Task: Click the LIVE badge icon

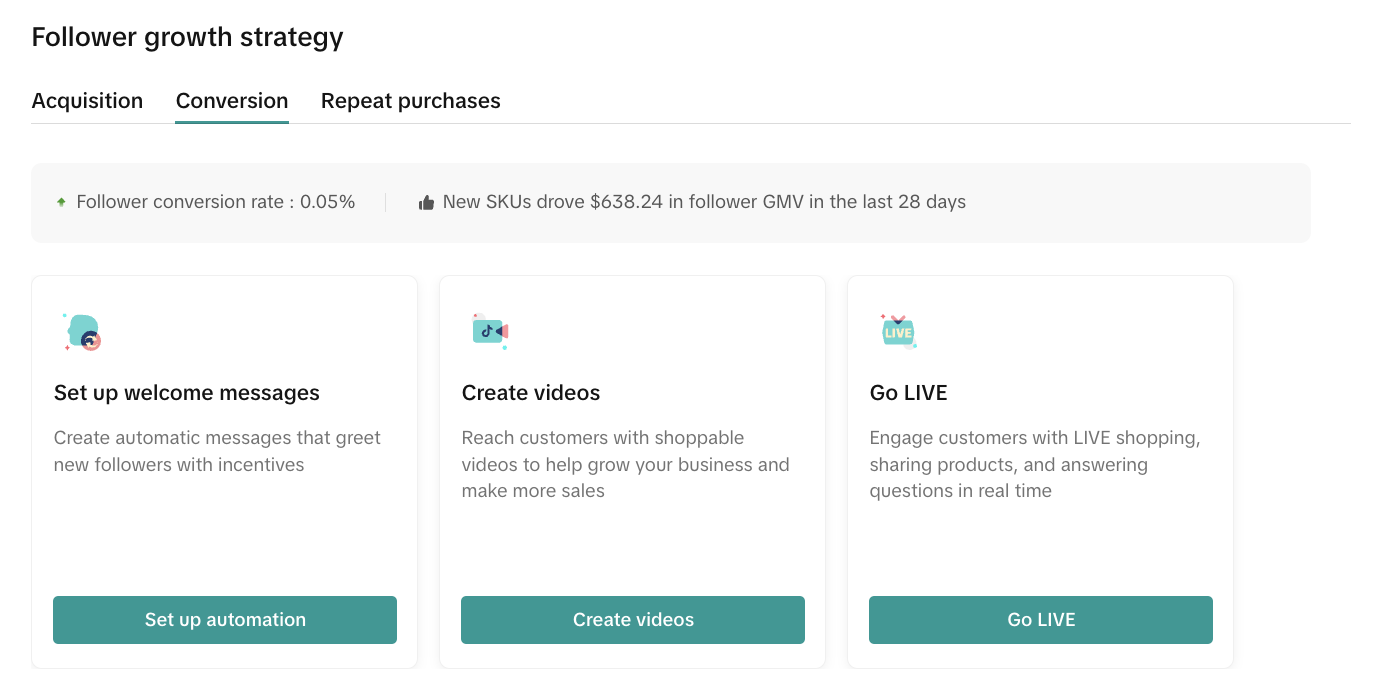Action: coord(898,331)
